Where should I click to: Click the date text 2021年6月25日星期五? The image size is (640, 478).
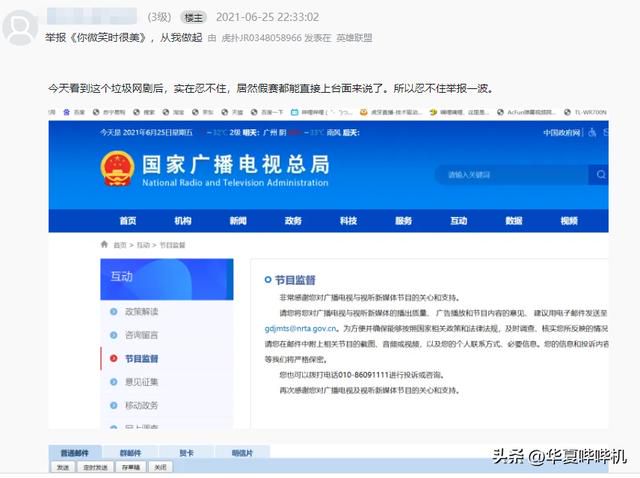tap(158, 133)
